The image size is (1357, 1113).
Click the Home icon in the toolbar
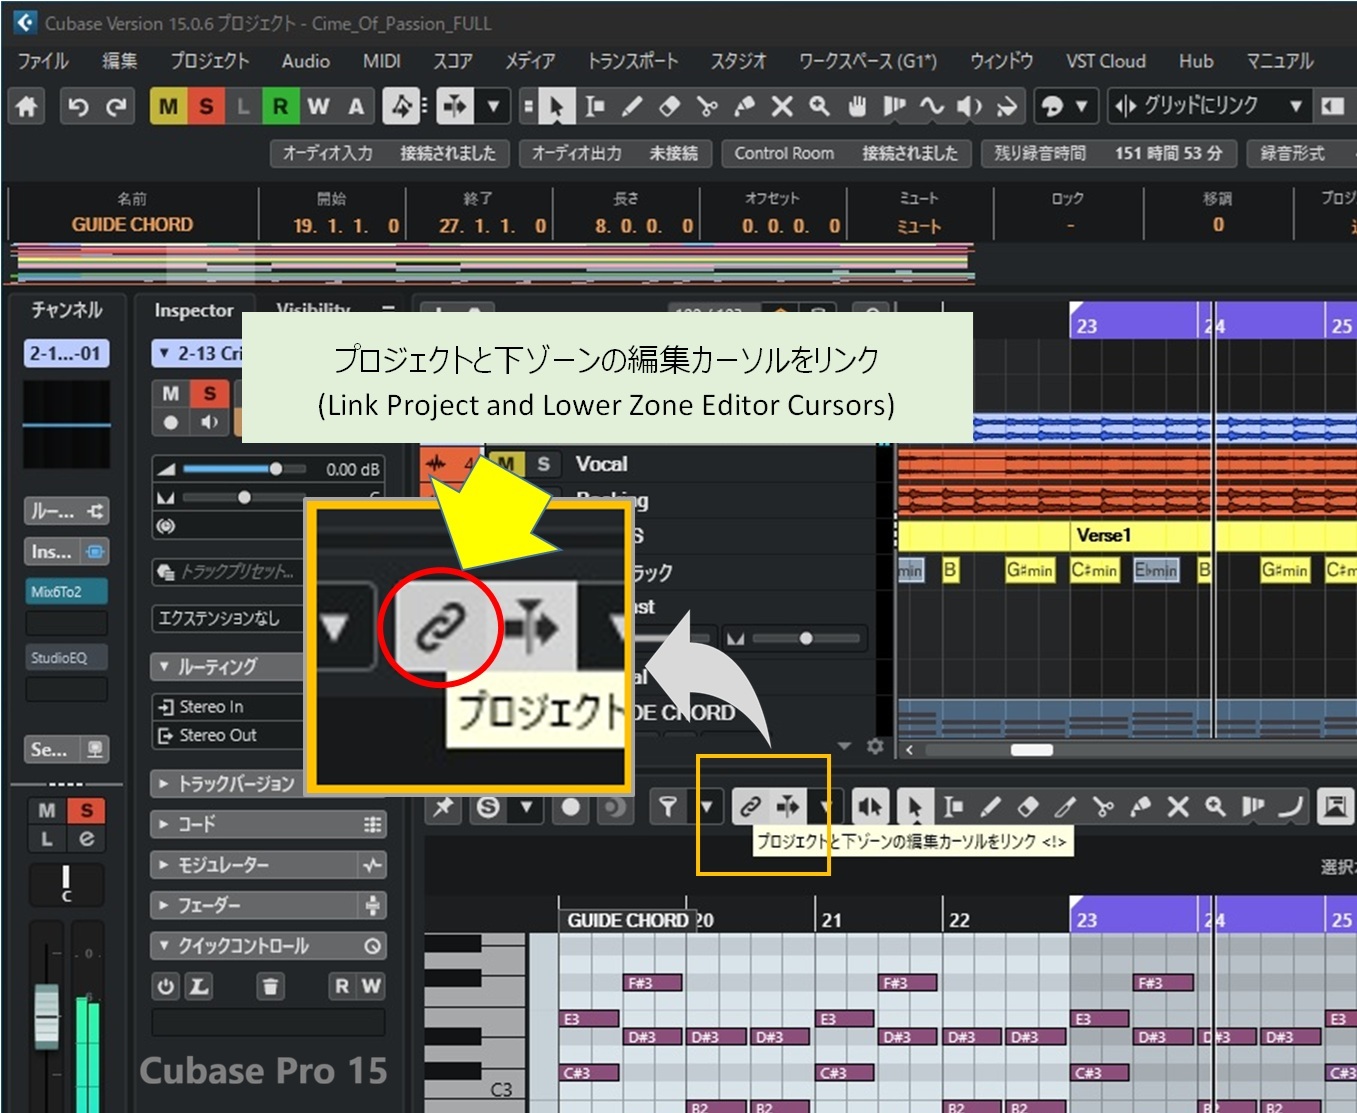[27, 106]
